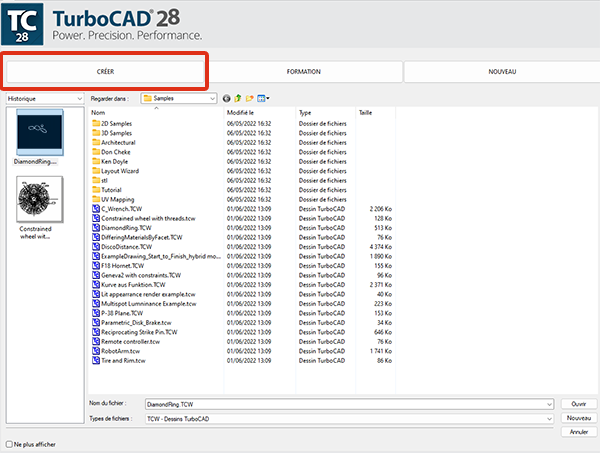Click the 2 206 Ko size of C_Wrench.TCW

pyautogui.click(x=381, y=209)
